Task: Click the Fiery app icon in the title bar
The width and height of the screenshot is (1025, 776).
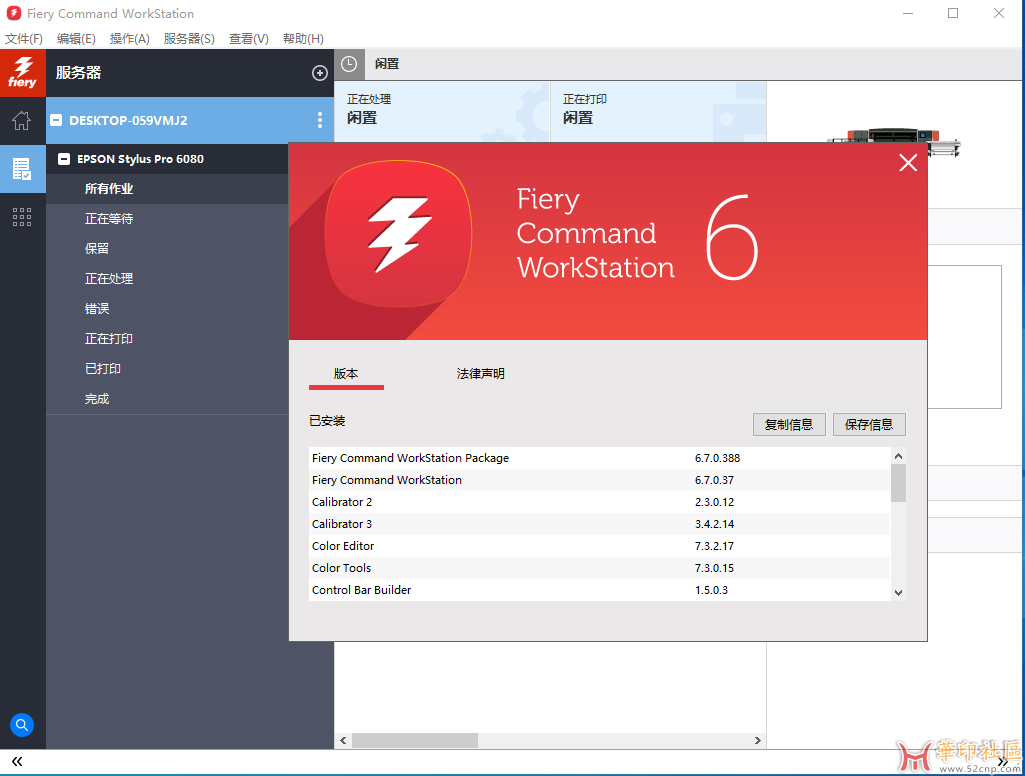Action: [13, 13]
